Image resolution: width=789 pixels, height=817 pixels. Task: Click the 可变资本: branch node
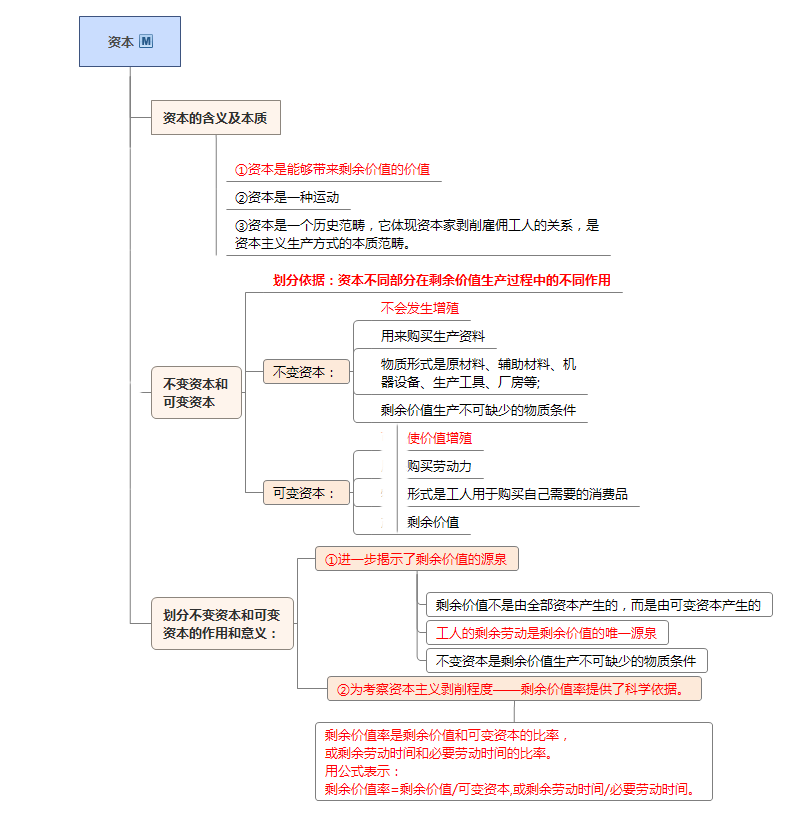[x=306, y=493]
